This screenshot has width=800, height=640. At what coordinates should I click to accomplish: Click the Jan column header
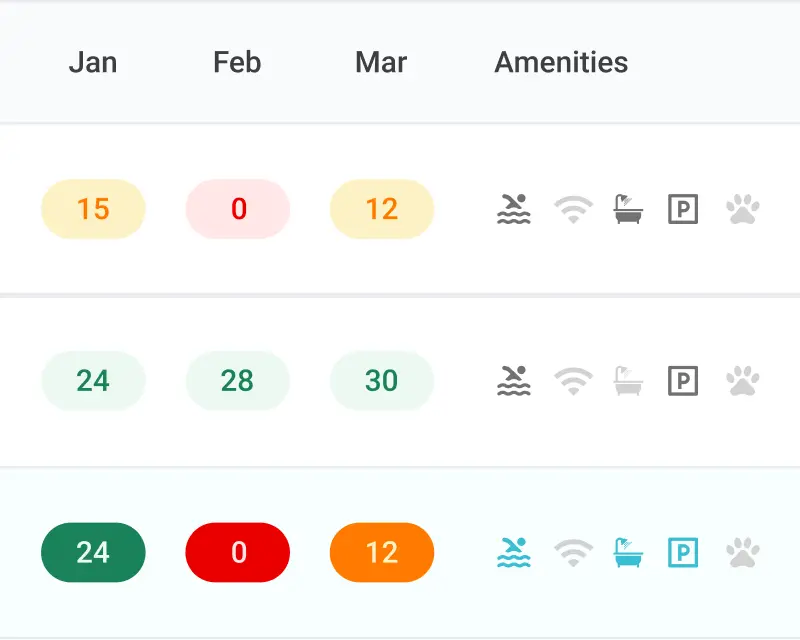[93, 62]
